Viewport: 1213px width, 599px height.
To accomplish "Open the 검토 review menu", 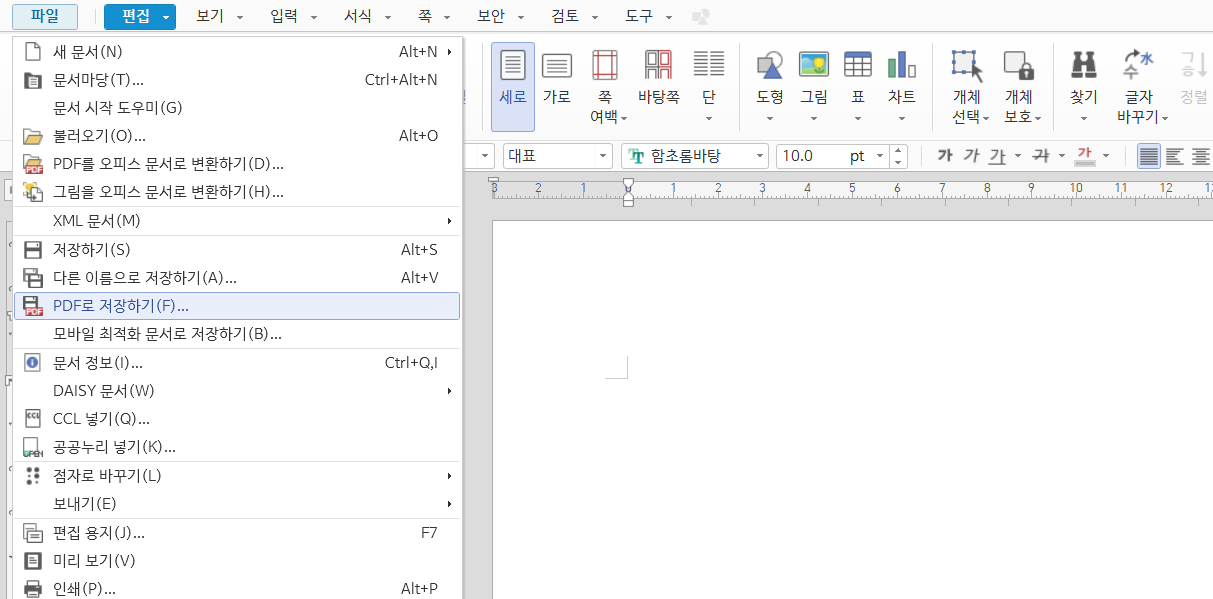I will pos(575,16).
